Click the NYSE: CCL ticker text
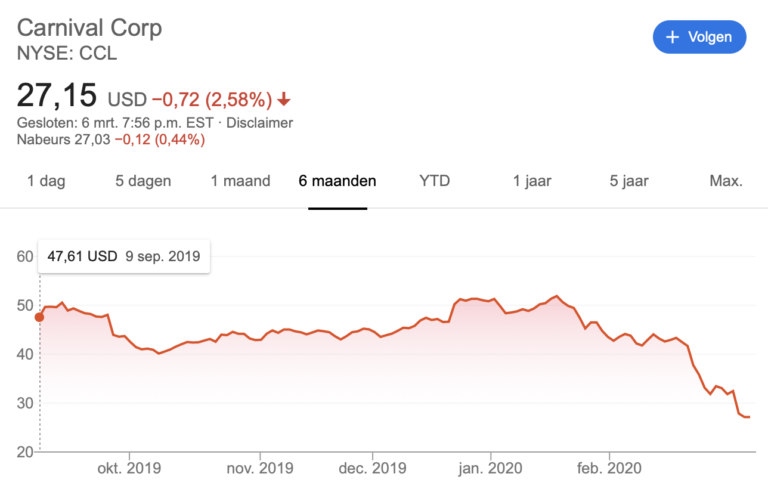 click(x=67, y=53)
